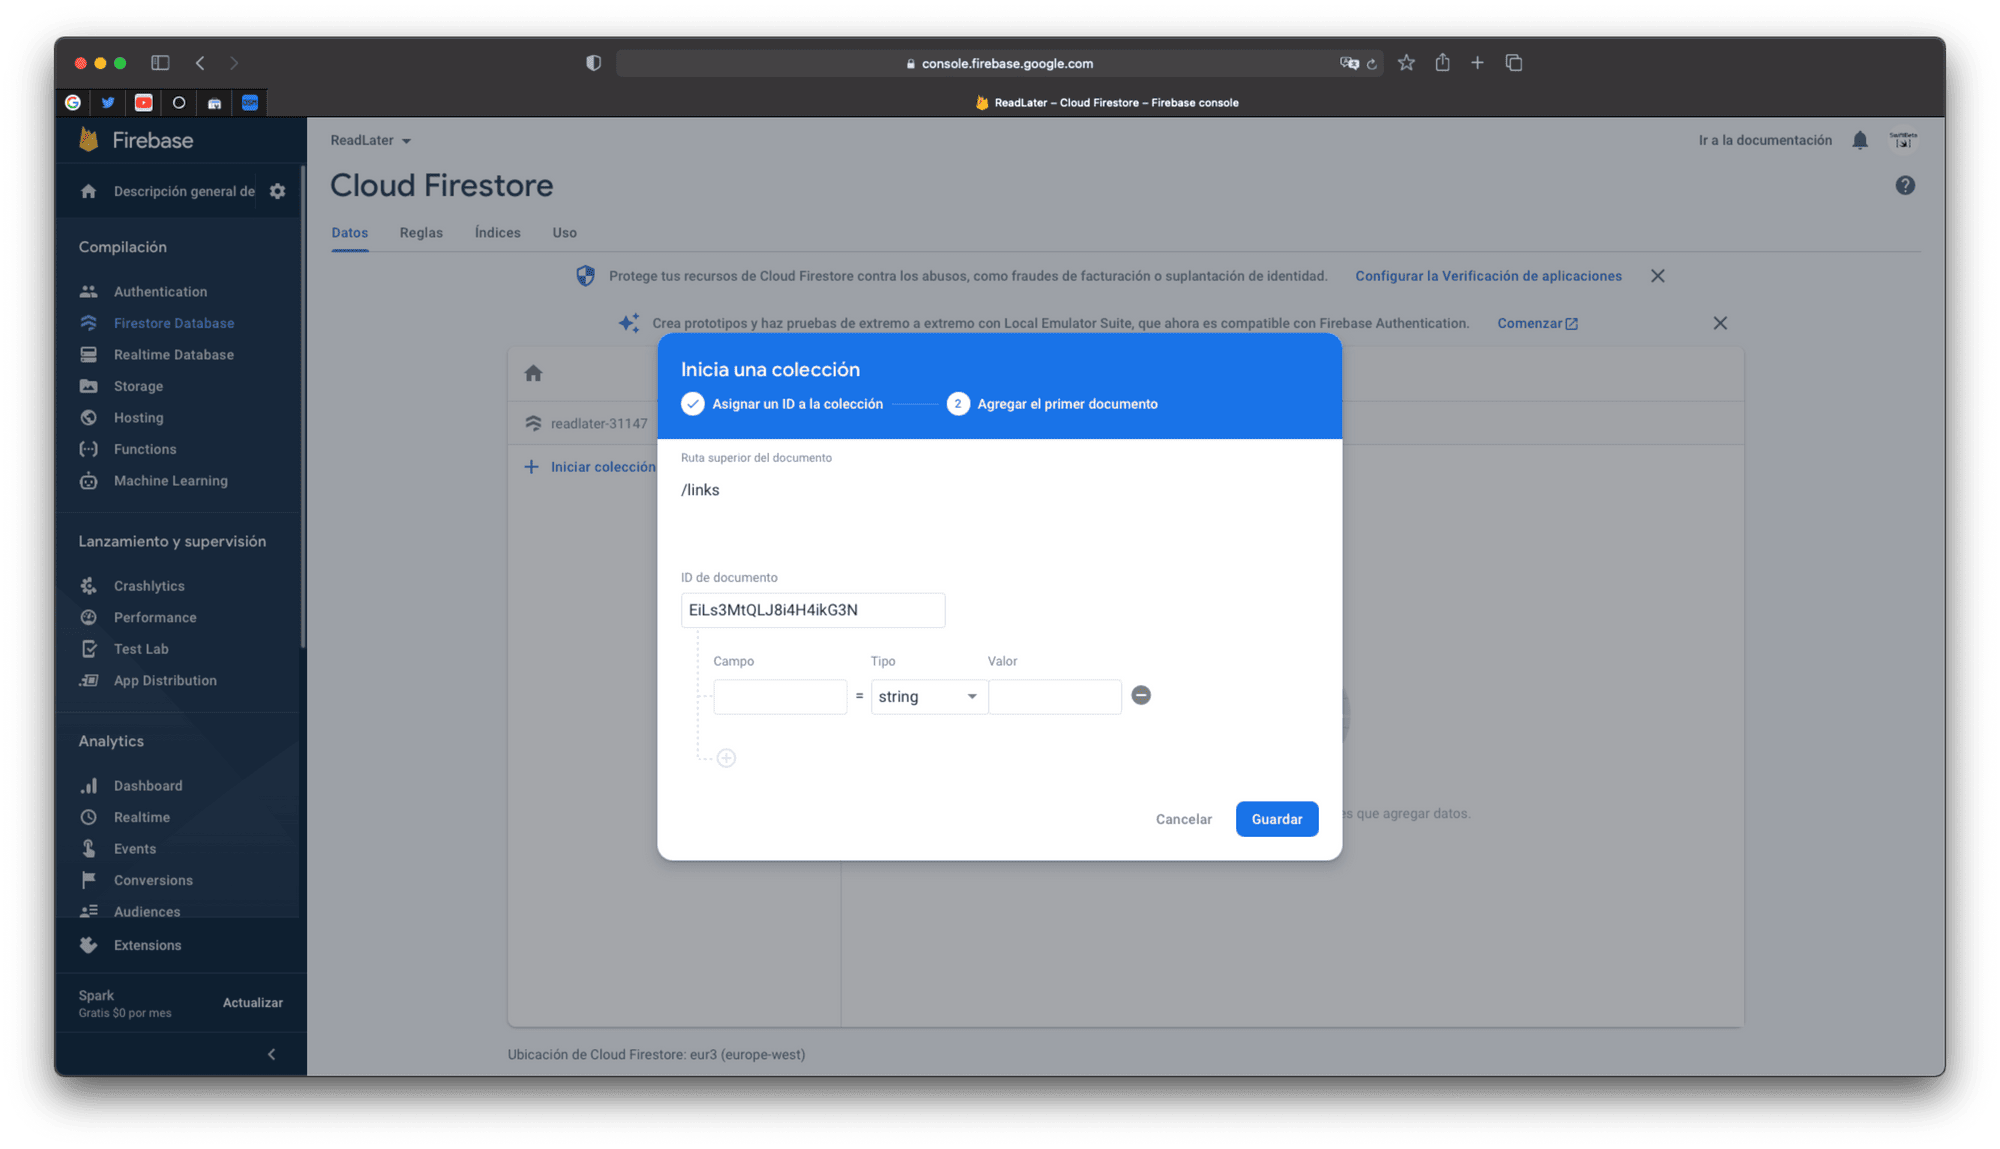Dismiss the Local Emulator Suite banner
This screenshot has height=1149, width=2000.
[1720, 323]
